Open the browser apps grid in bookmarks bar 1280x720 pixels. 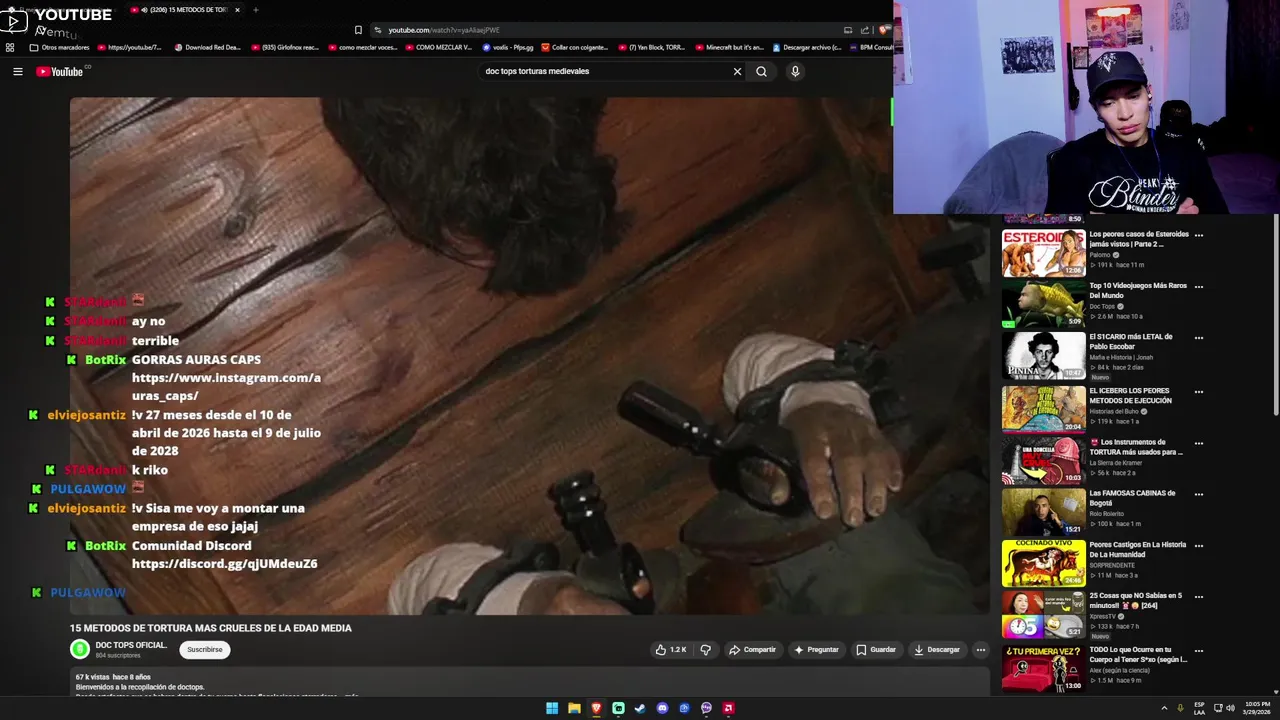pyautogui.click(x=10, y=47)
